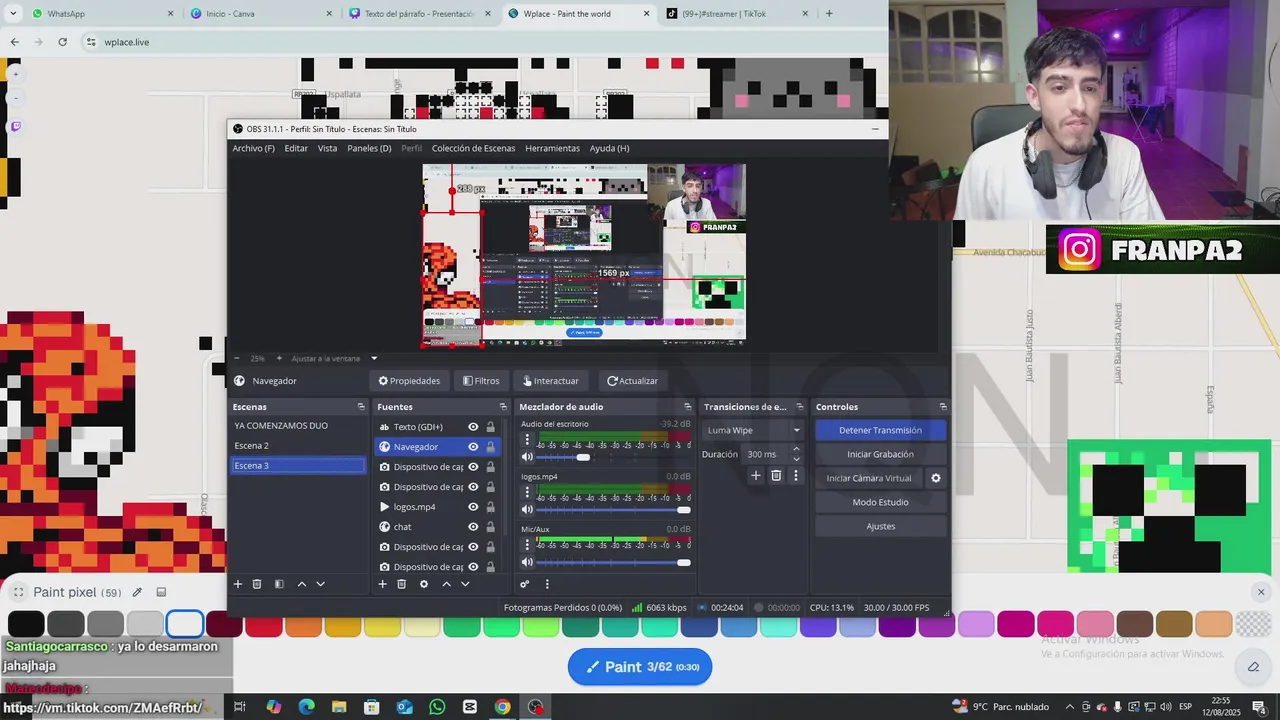
Task: Open Propiedades for the selected source
Action: click(409, 381)
